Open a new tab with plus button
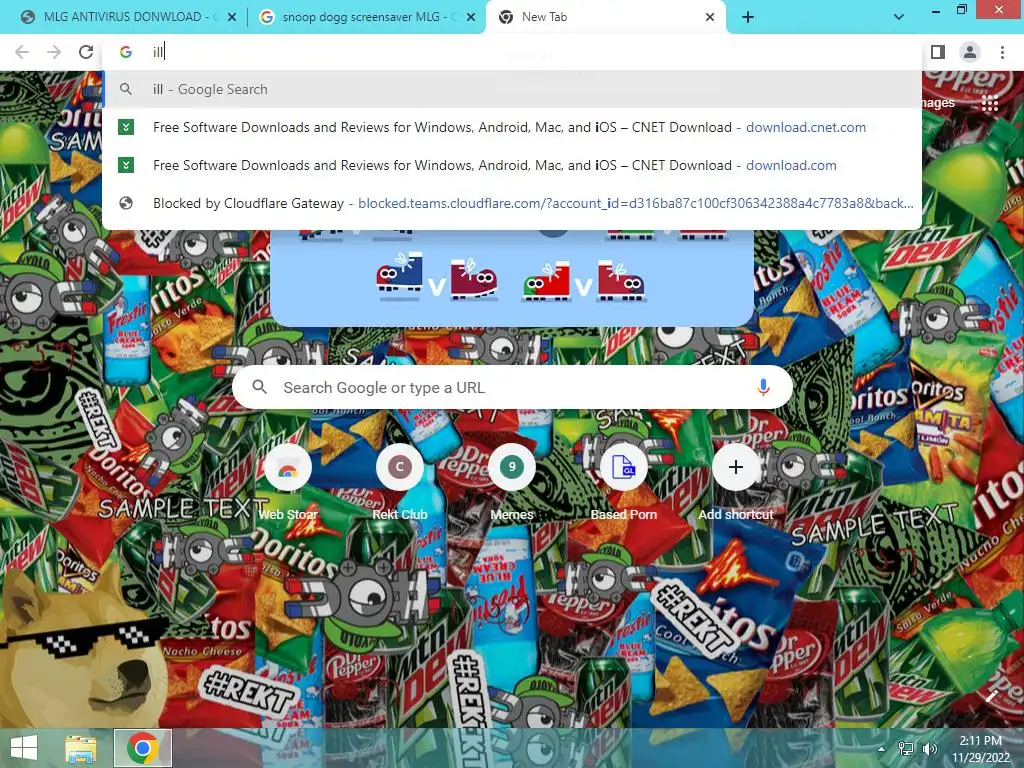The width and height of the screenshot is (1024, 768). pyautogui.click(x=748, y=18)
